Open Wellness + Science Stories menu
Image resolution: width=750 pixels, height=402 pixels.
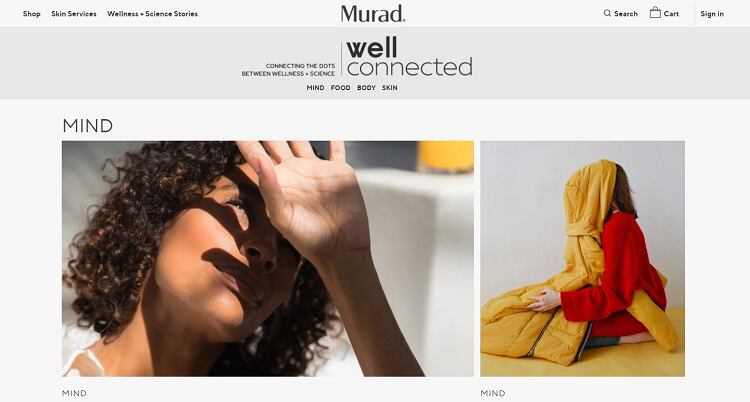click(152, 14)
